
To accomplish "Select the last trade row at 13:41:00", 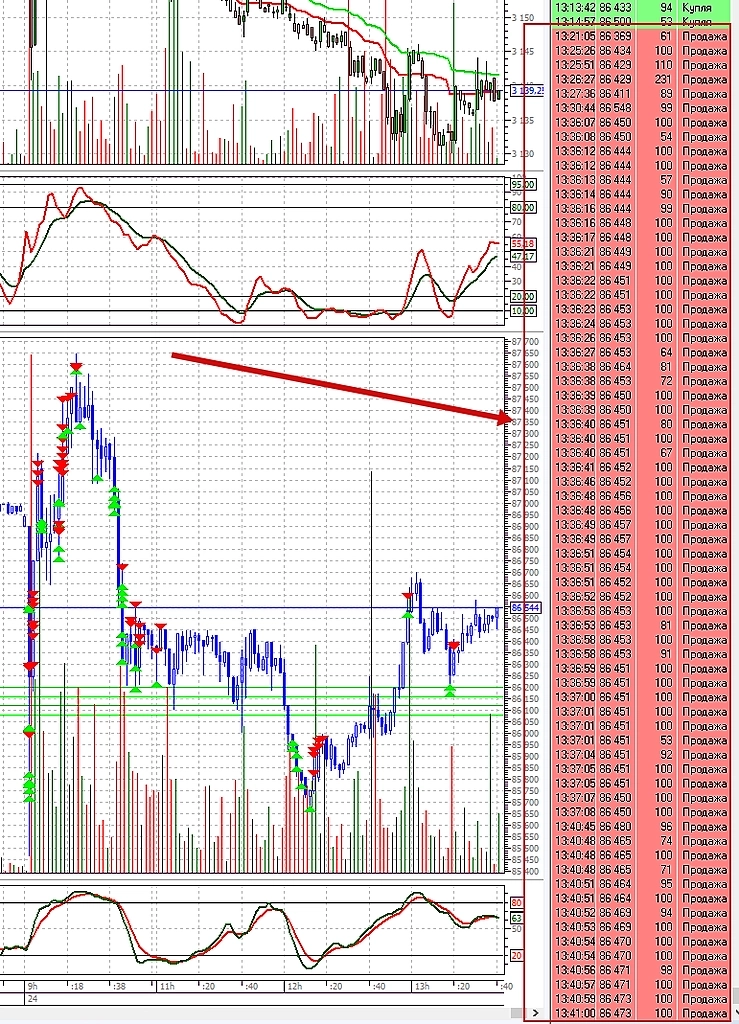I will click(640, 1013).
